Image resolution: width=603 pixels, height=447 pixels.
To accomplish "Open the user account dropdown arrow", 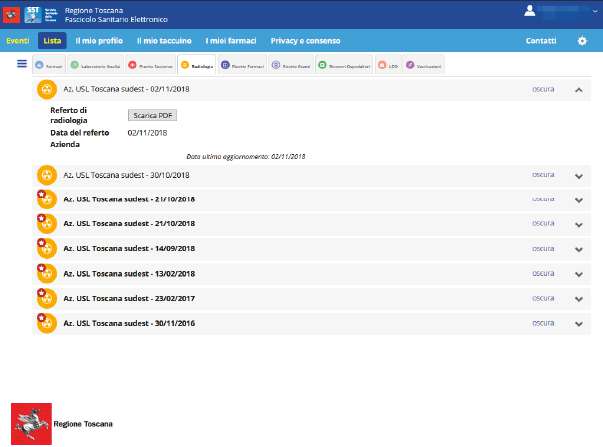I will [x=595, y=12].
